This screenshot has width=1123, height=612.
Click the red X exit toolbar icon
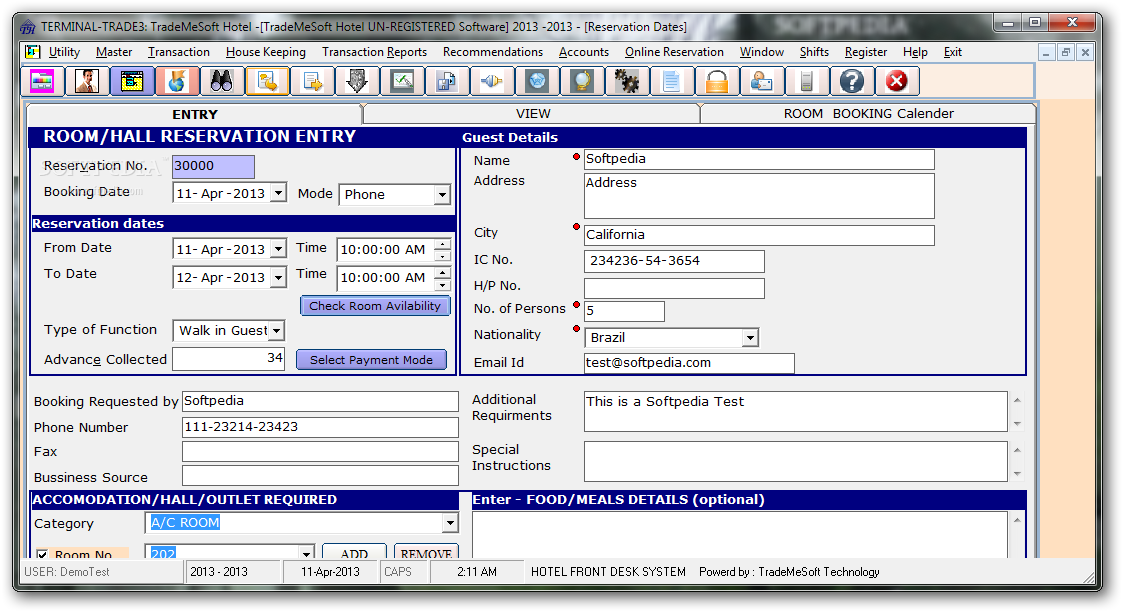896,82
